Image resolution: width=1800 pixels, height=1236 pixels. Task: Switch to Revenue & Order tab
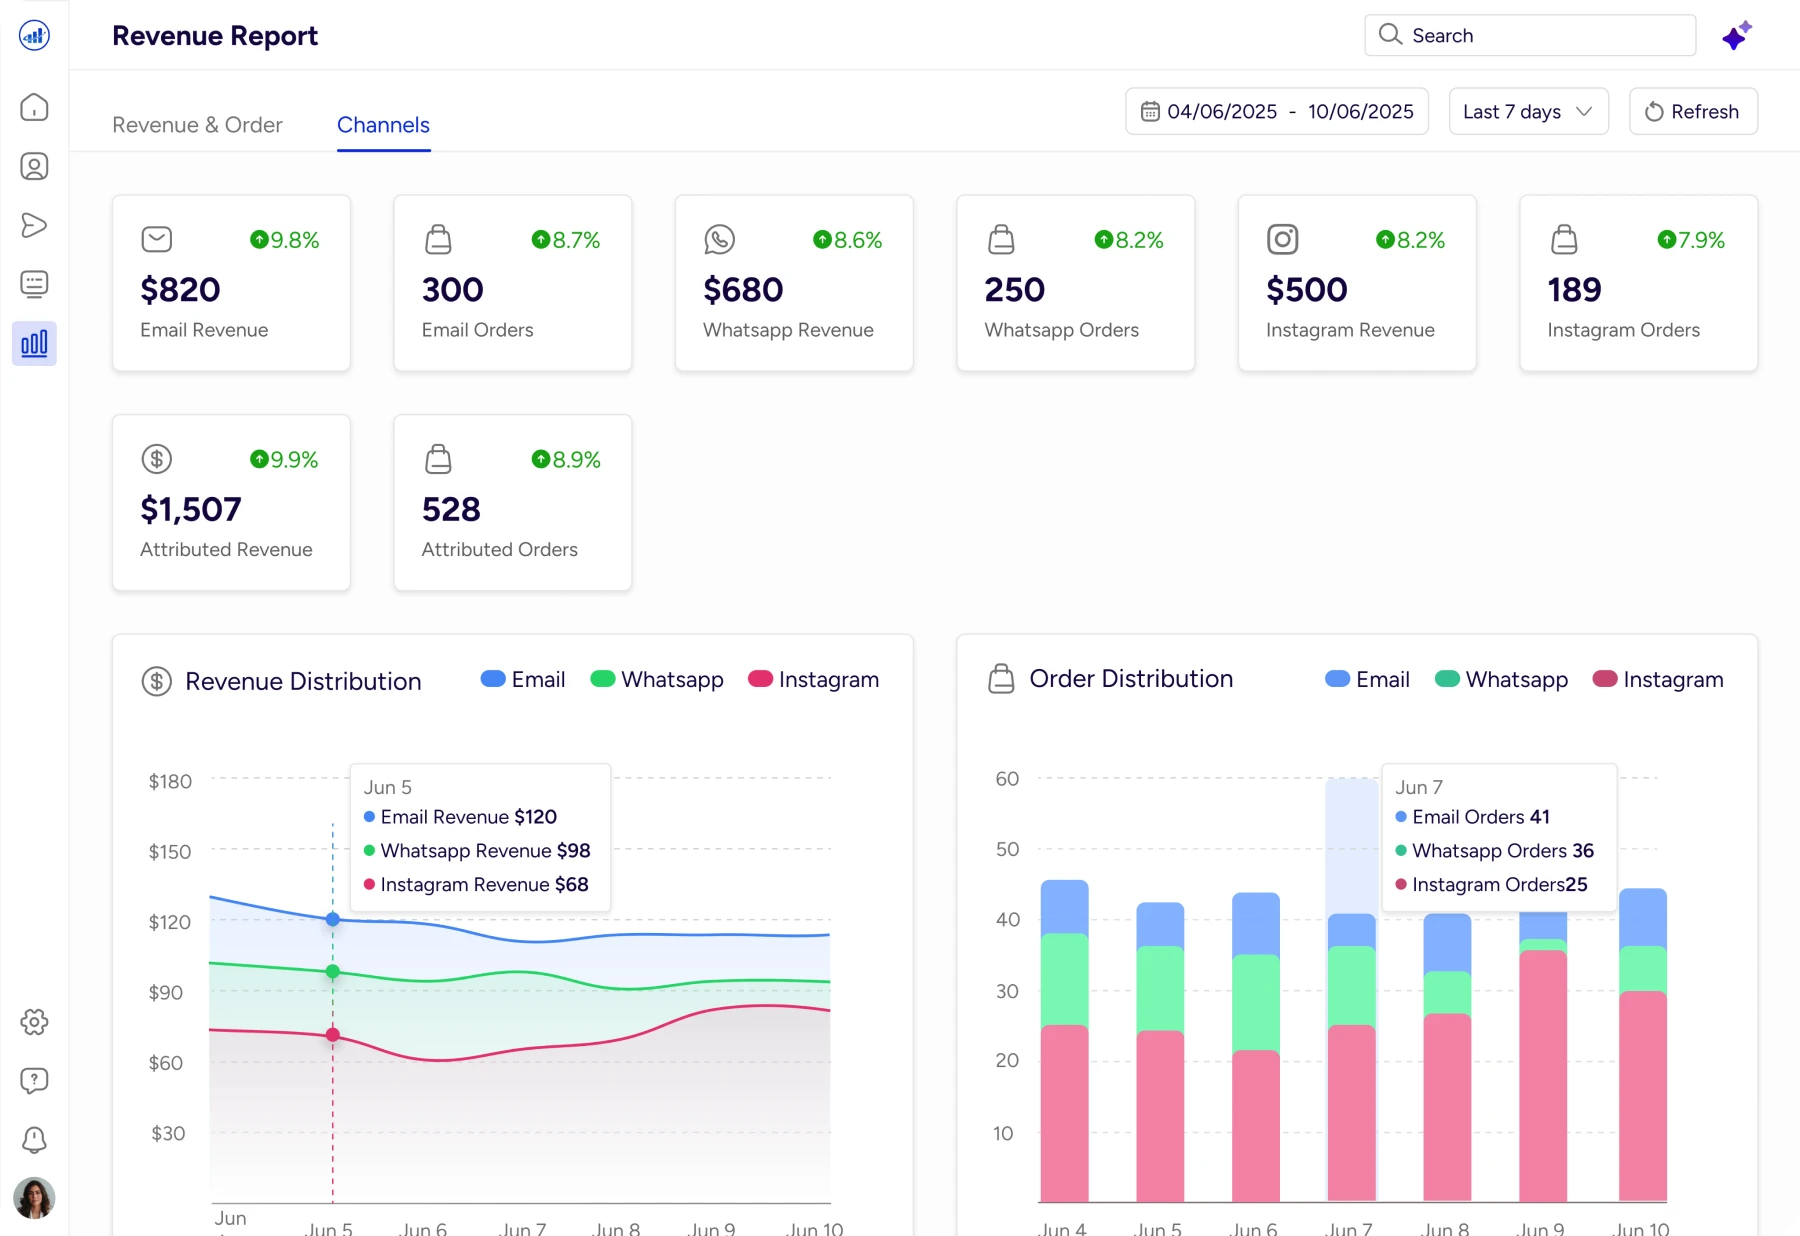(x=197, y=125)
